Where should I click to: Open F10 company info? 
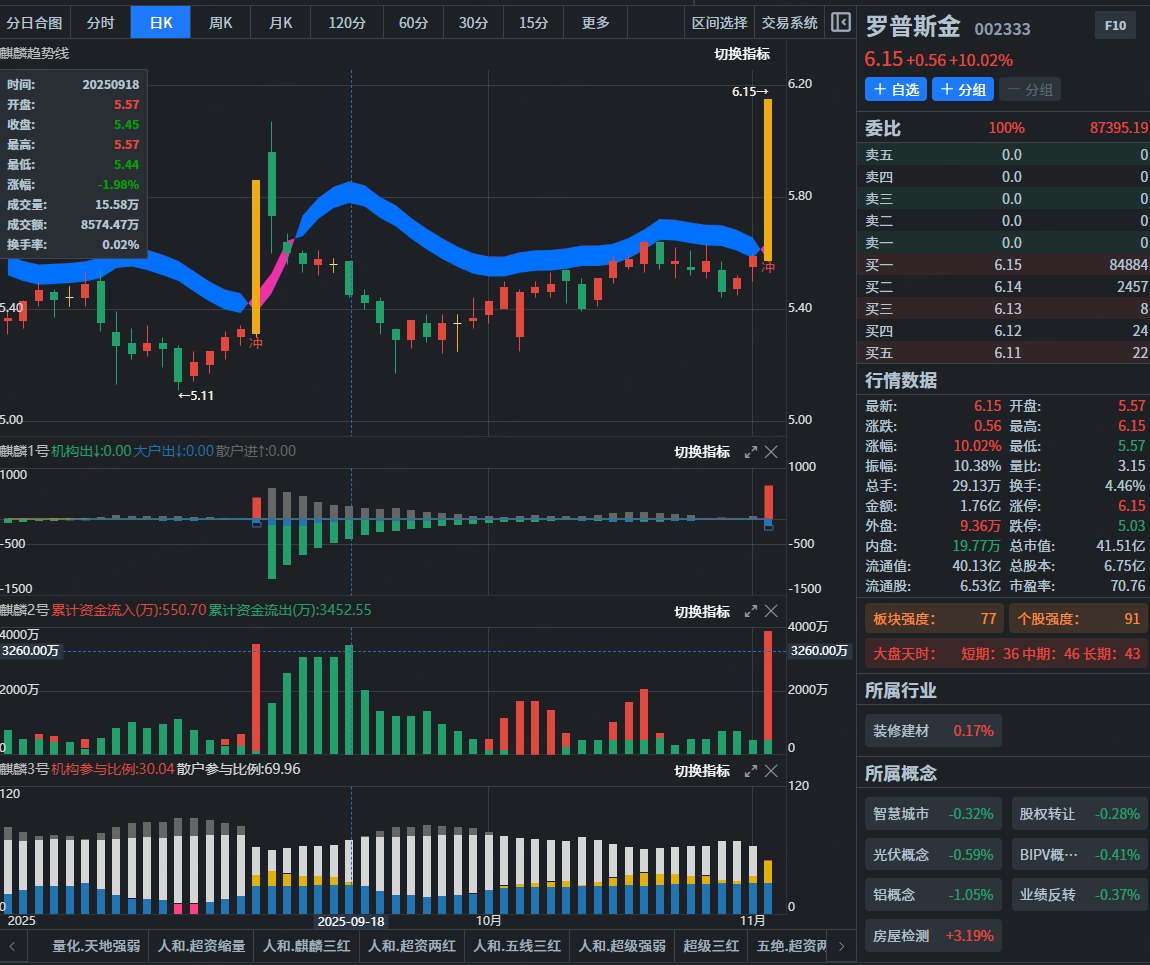(x=1115, y=26)
